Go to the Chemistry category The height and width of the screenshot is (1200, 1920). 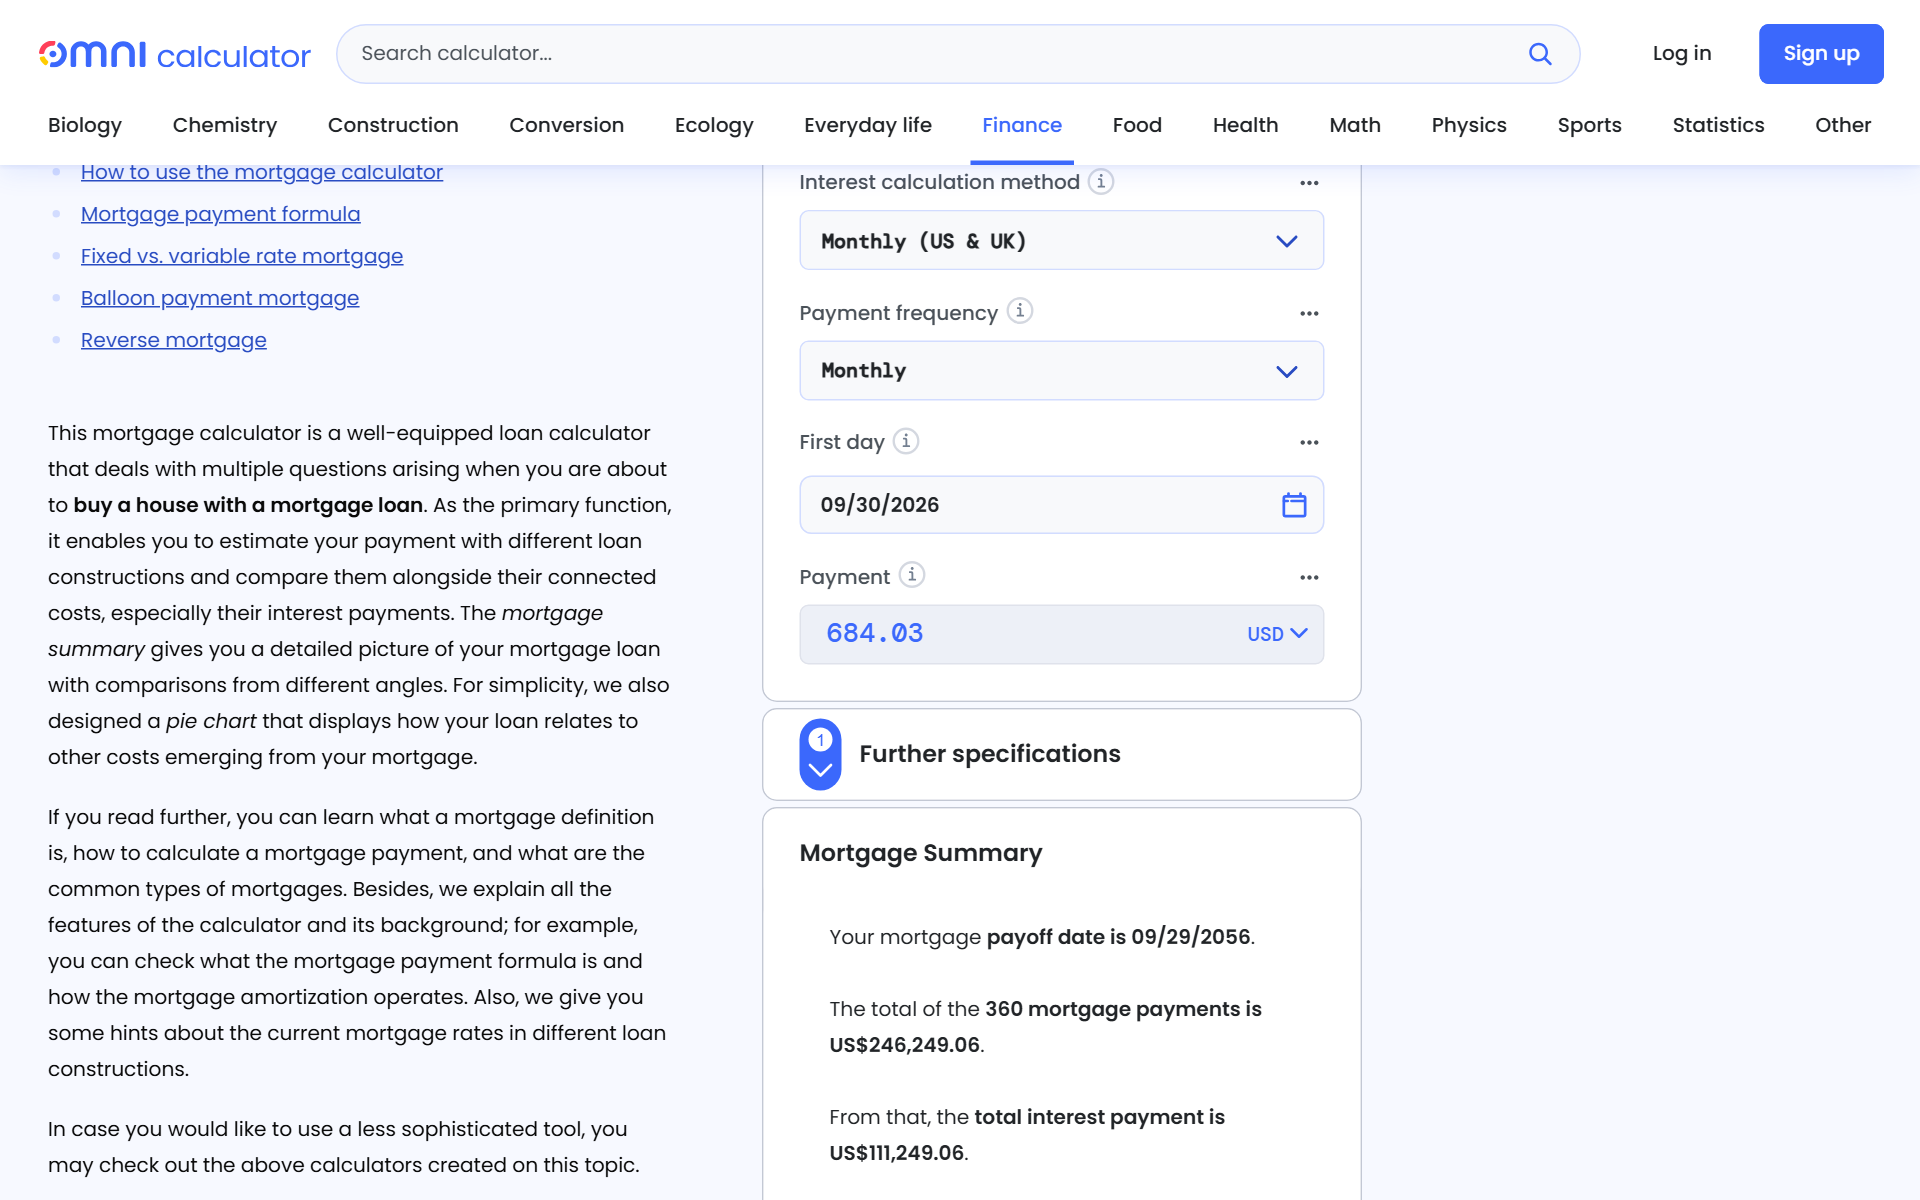[x=225, y=125]
